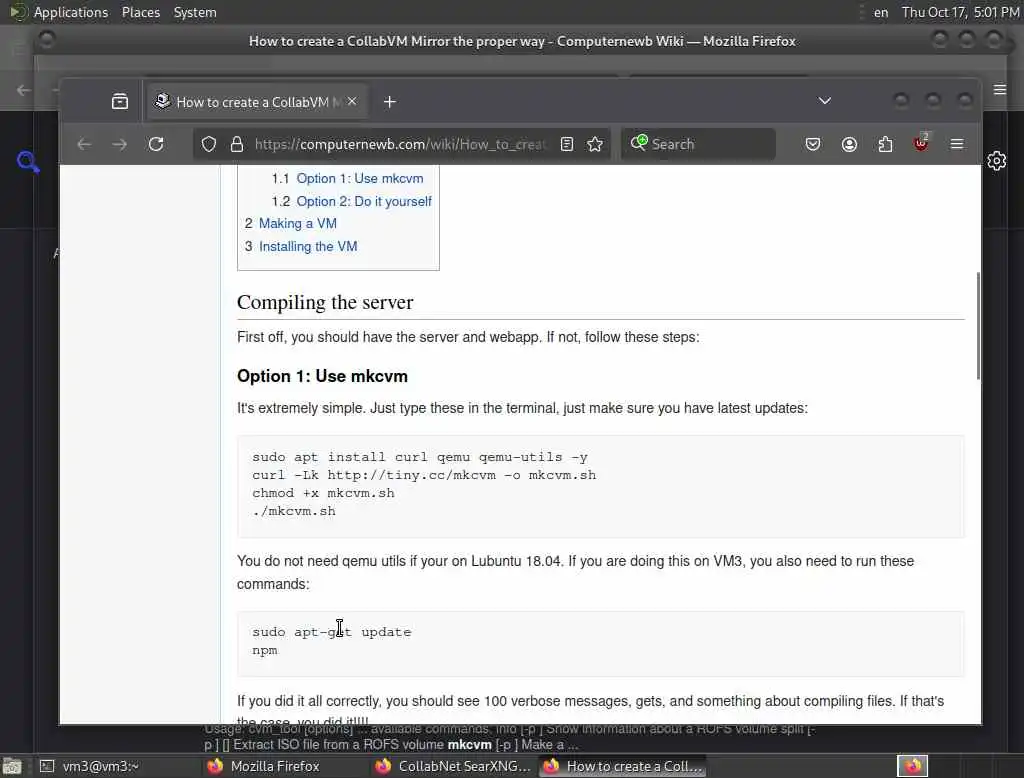
Task: Open the list all tabs chevron
Action: (x=825, y=101)
